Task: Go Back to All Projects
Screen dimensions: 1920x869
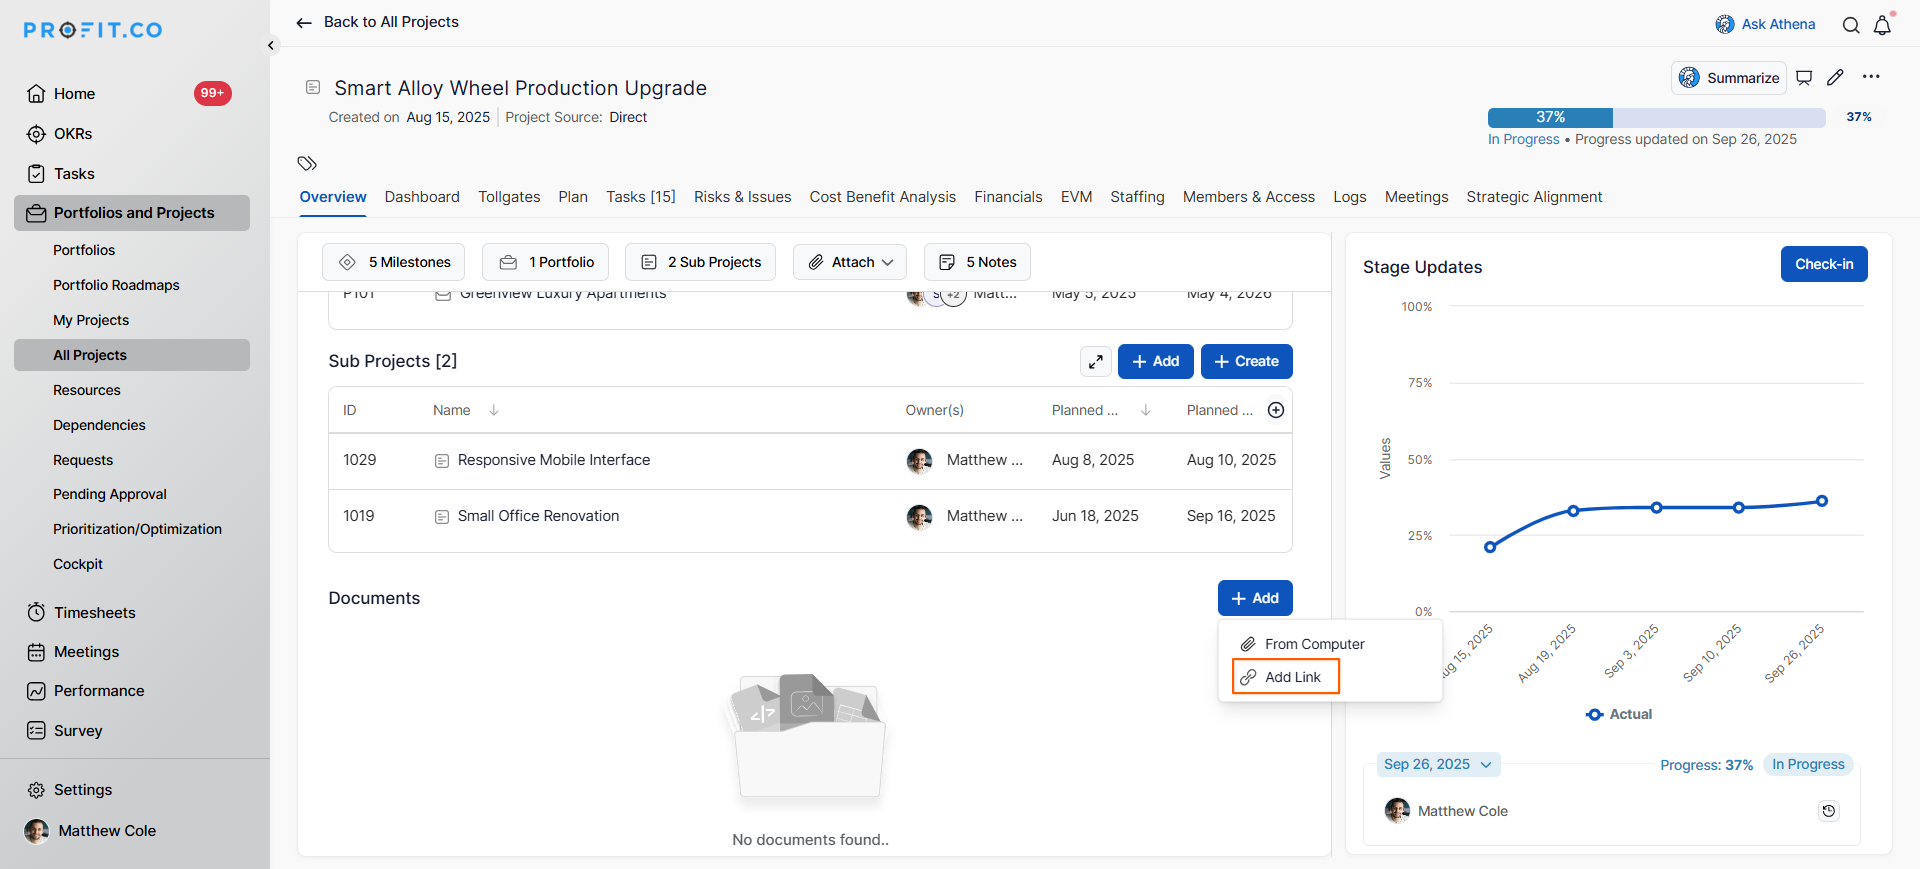Action: 378,22
